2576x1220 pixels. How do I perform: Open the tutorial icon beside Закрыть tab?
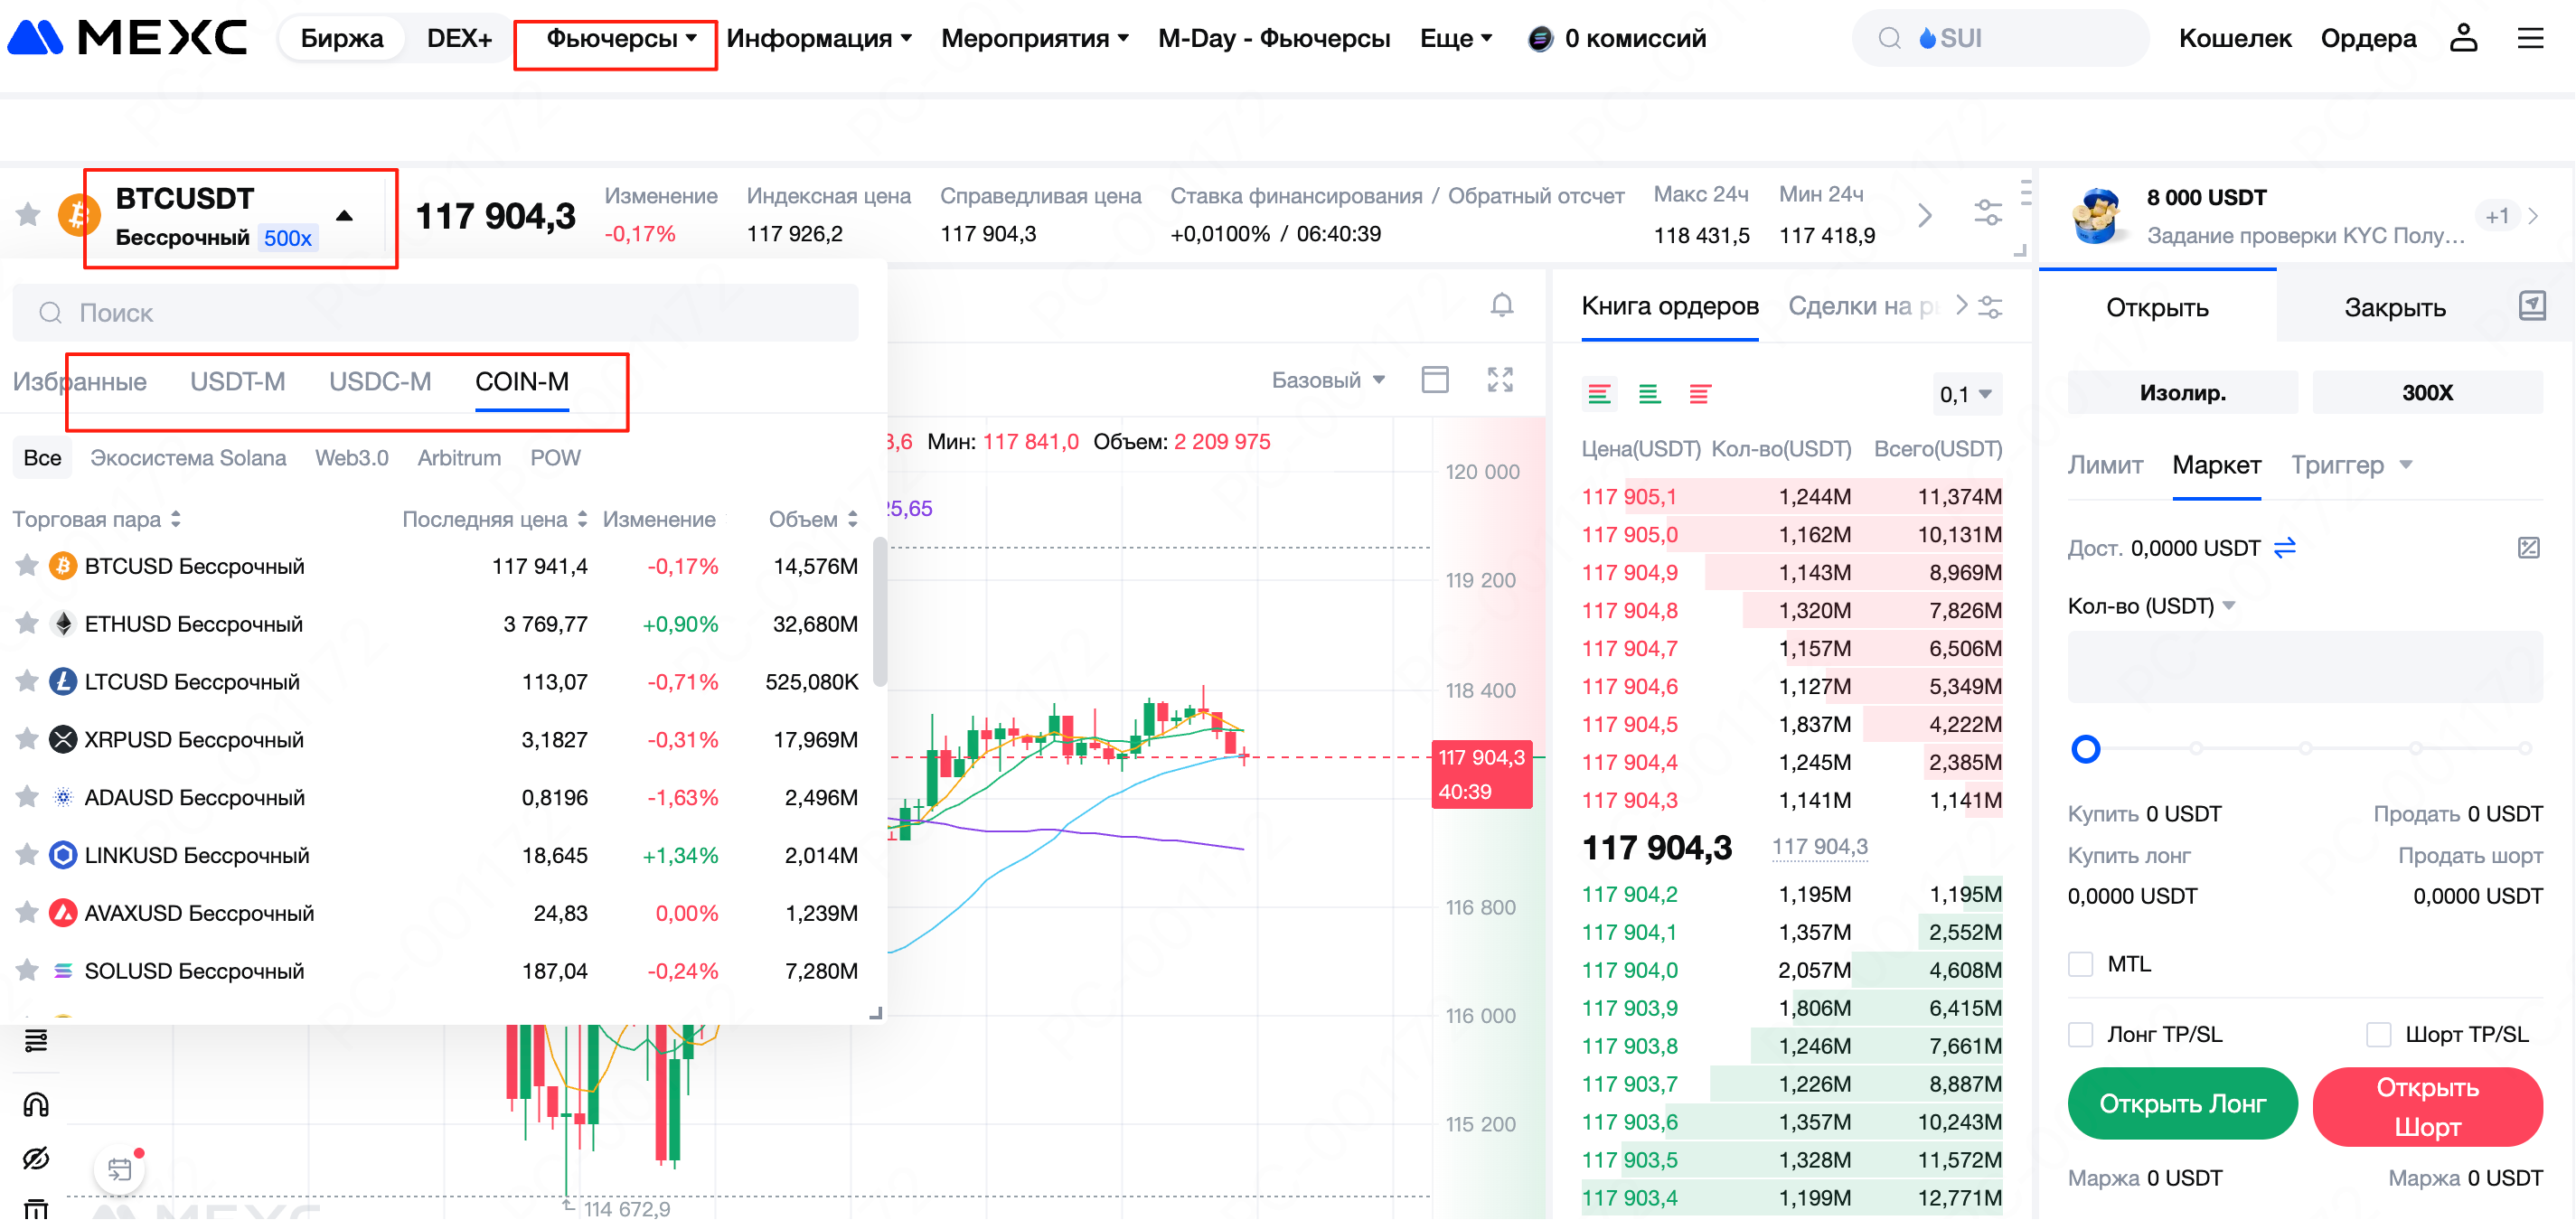(2531, 306)
